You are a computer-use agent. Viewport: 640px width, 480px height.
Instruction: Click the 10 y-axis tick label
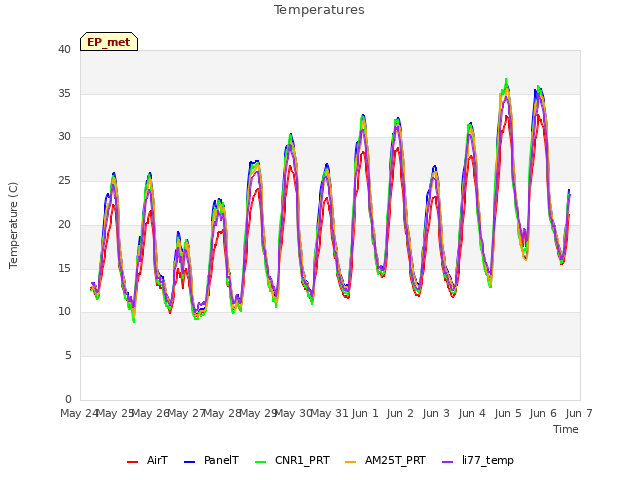(64, 312)
